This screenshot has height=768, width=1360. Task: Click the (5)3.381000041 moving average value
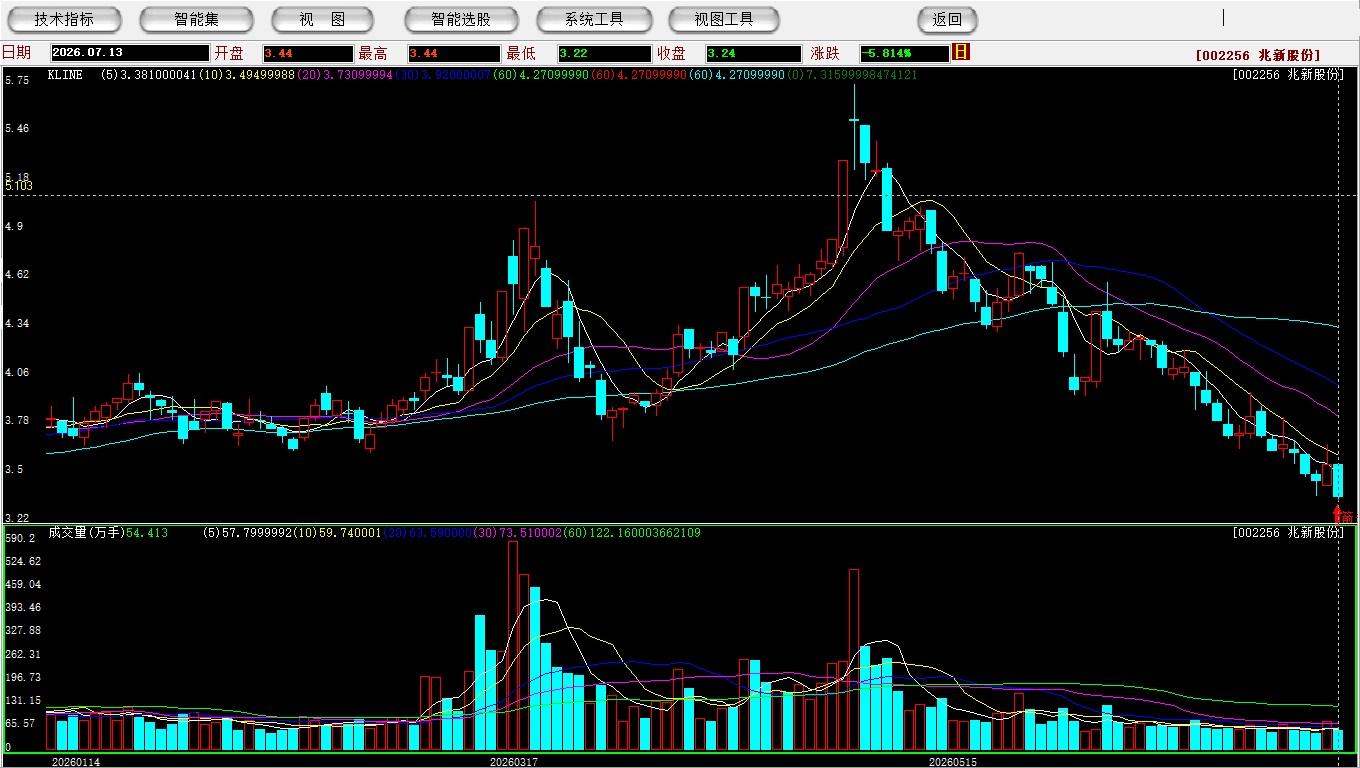[x=149, y=75]
